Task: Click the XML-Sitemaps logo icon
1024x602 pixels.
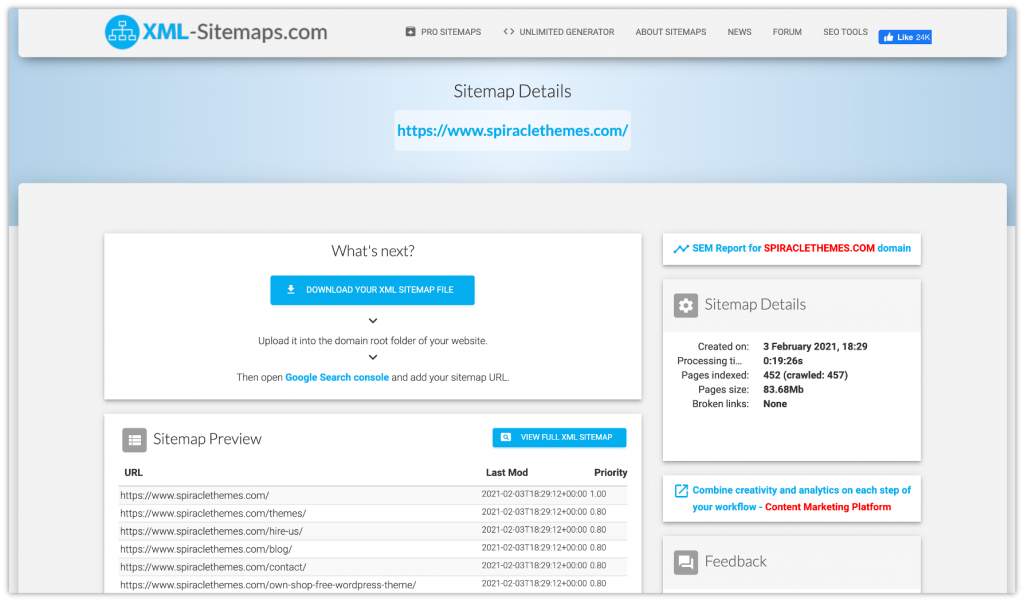Action: click(122, 31)
